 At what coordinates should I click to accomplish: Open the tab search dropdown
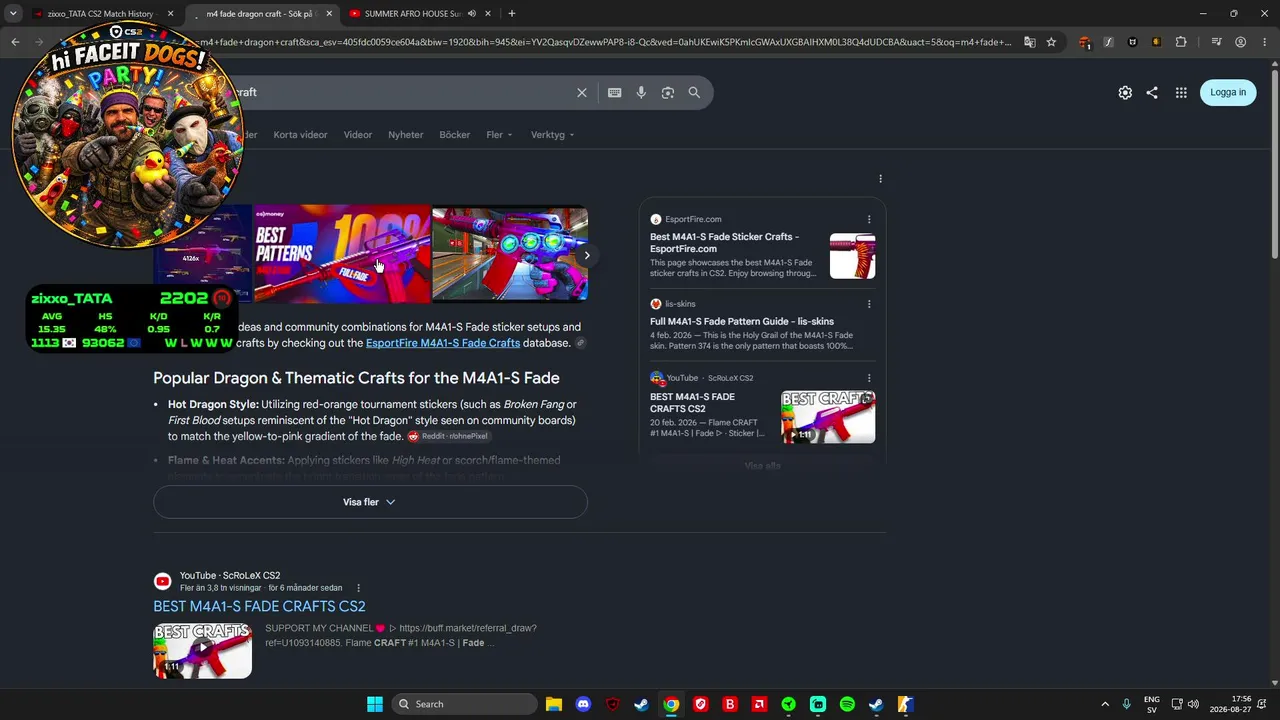coord(13,13)
